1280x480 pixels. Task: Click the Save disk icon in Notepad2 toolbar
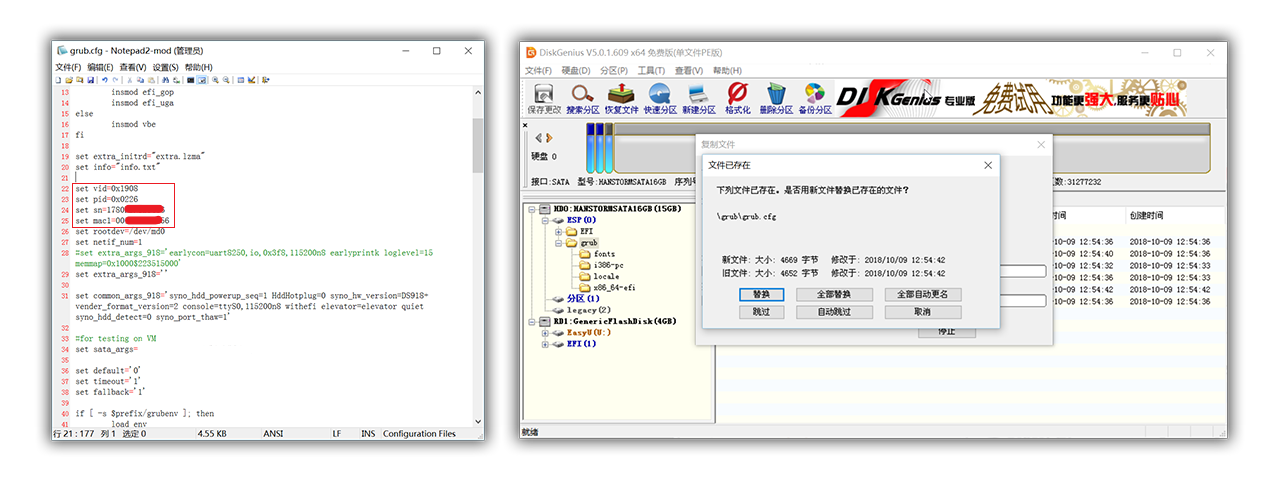point(90,80)
